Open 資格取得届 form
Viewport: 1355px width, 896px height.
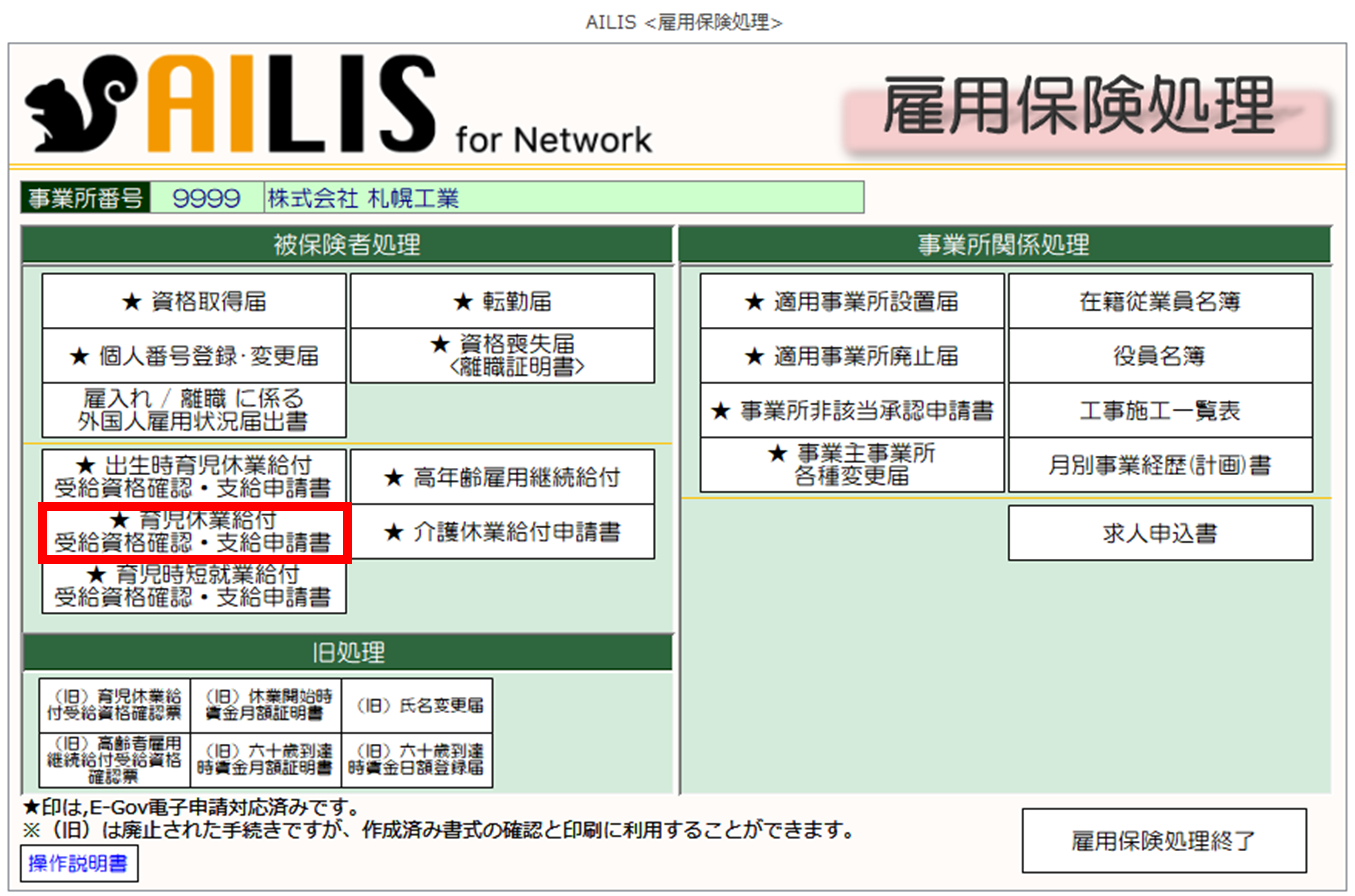pos(194,301)
